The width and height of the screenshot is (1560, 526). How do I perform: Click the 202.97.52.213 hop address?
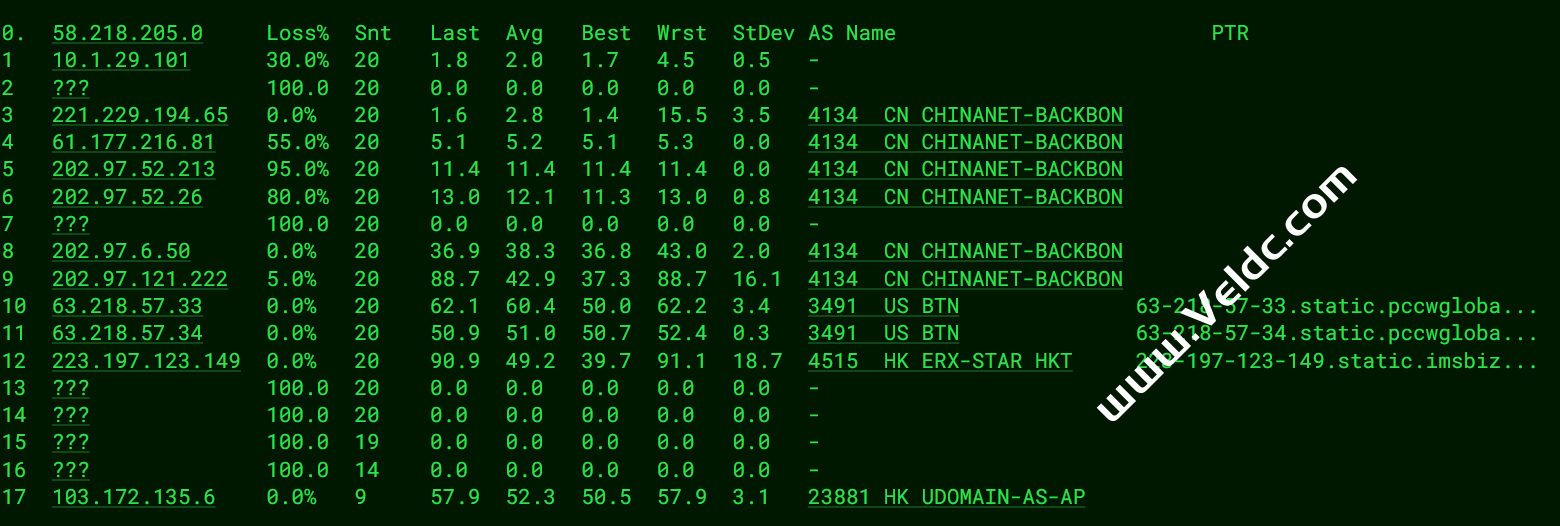point(134,169)
